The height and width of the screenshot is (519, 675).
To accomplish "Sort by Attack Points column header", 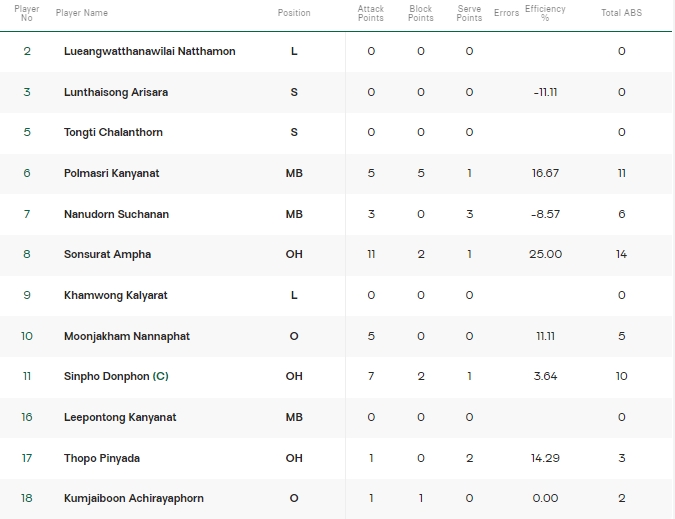I will coord(371,13).
